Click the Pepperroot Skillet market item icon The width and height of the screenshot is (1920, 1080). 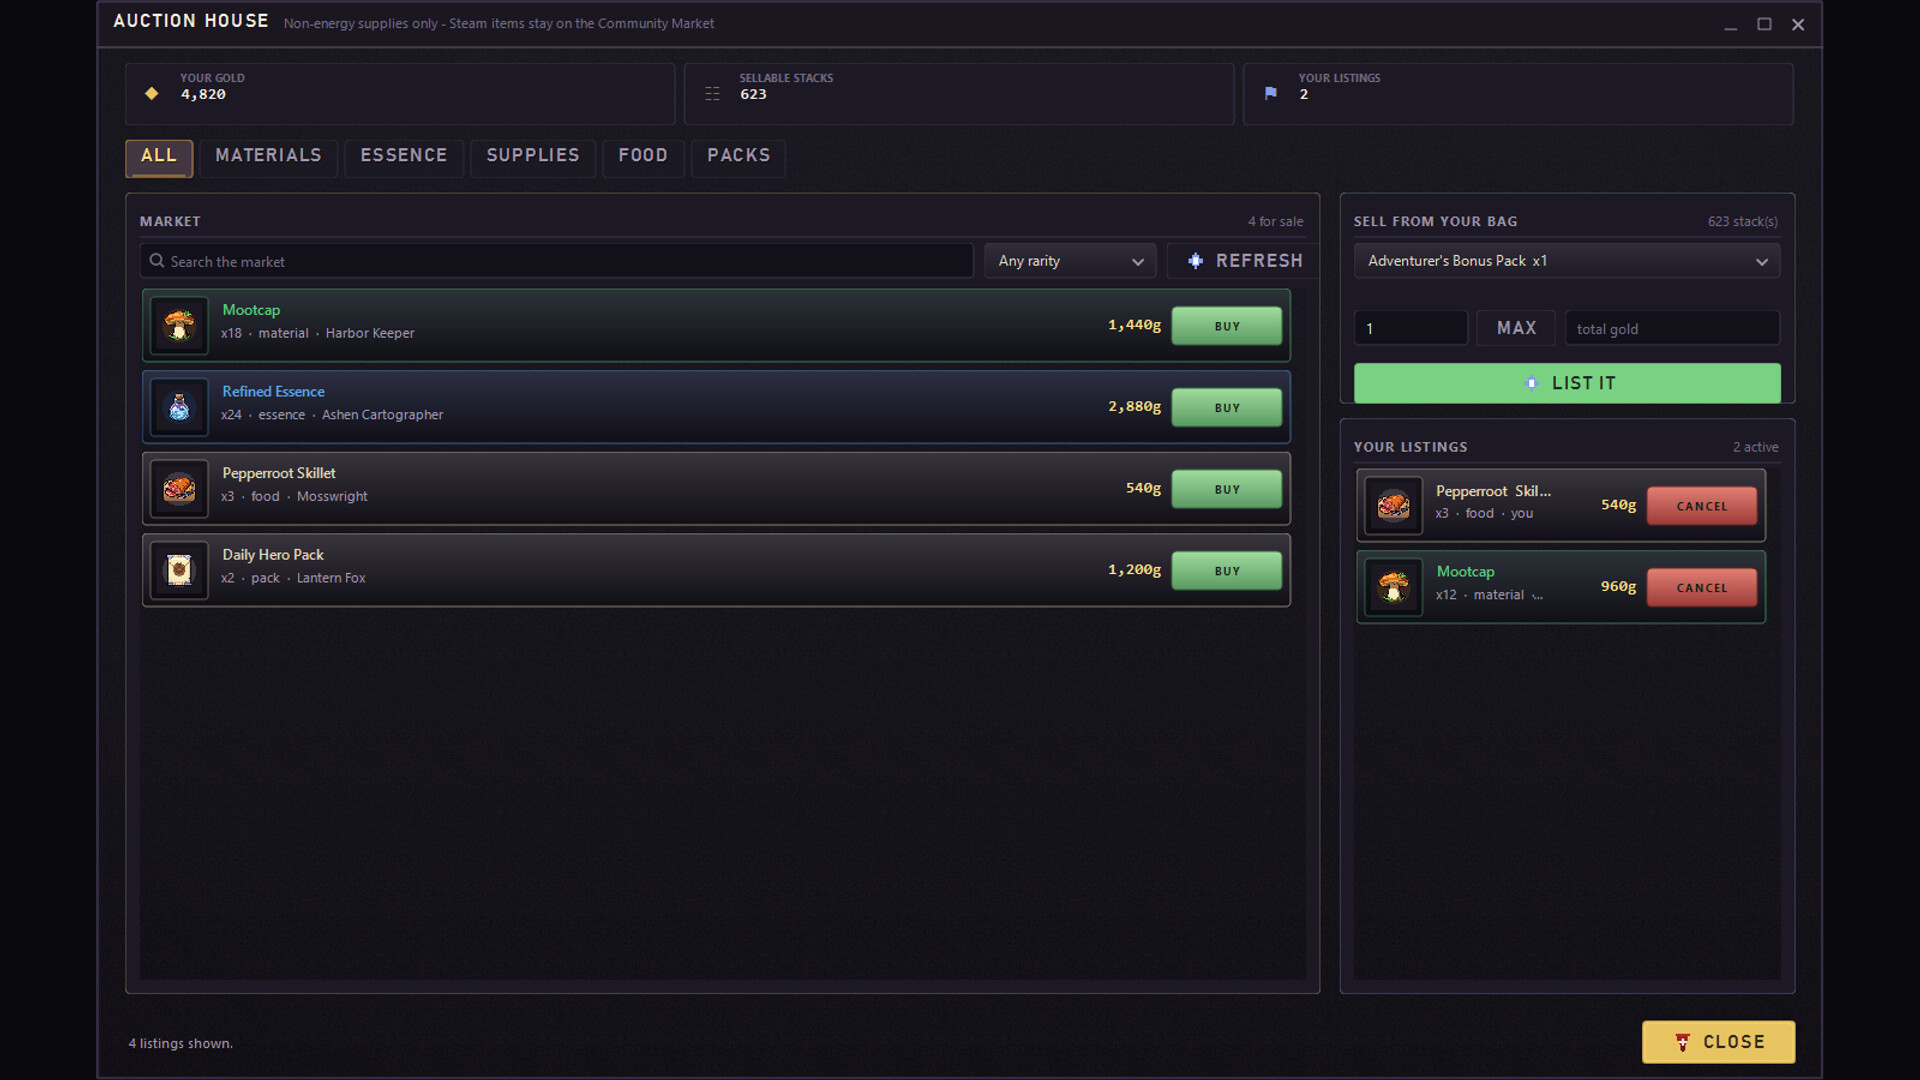pos(179,489)
